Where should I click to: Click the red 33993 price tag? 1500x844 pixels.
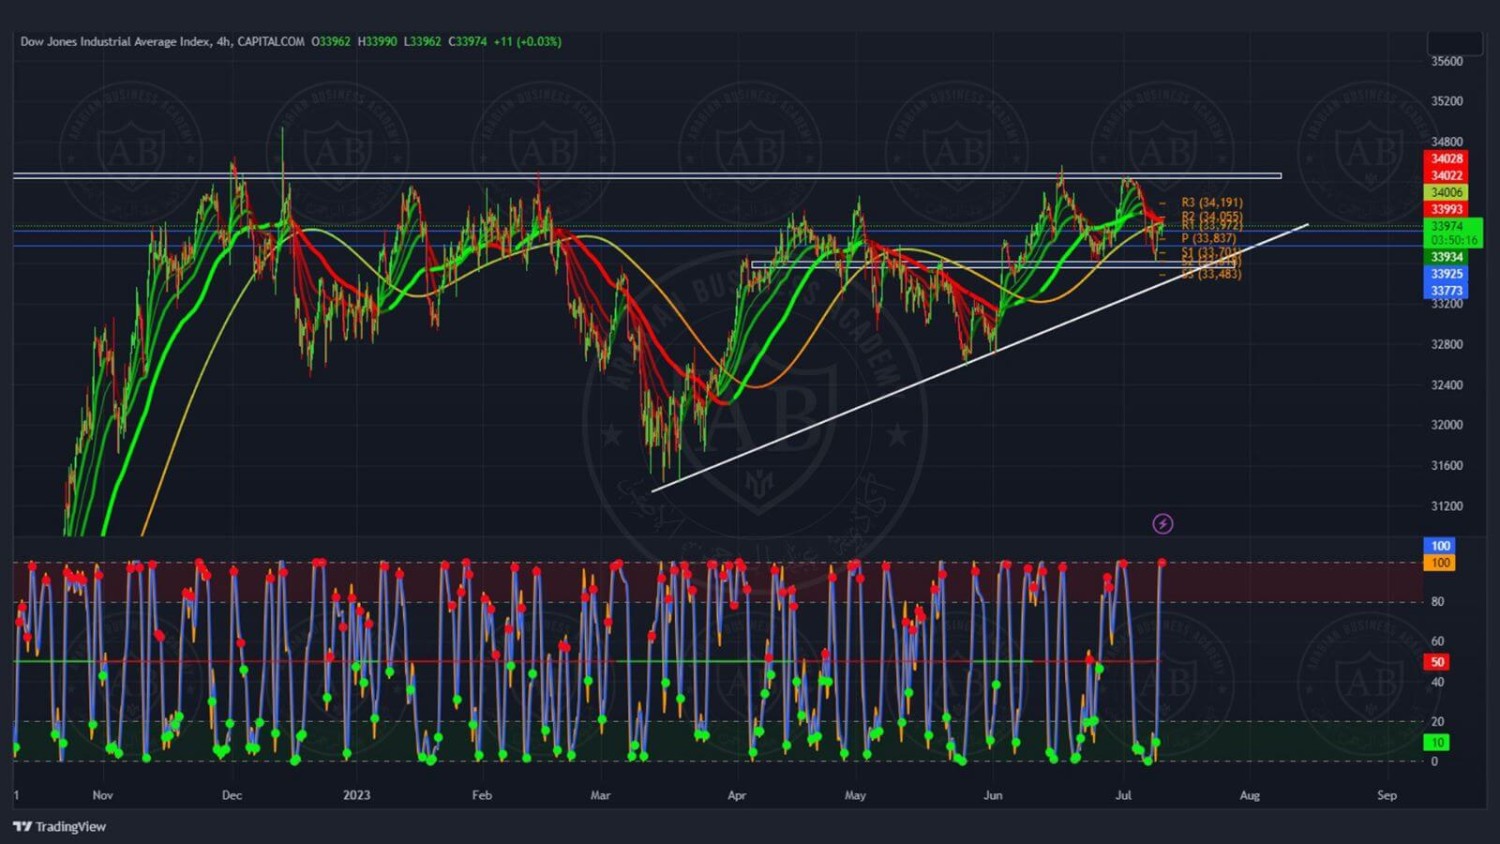click(x=1446, y=209)
